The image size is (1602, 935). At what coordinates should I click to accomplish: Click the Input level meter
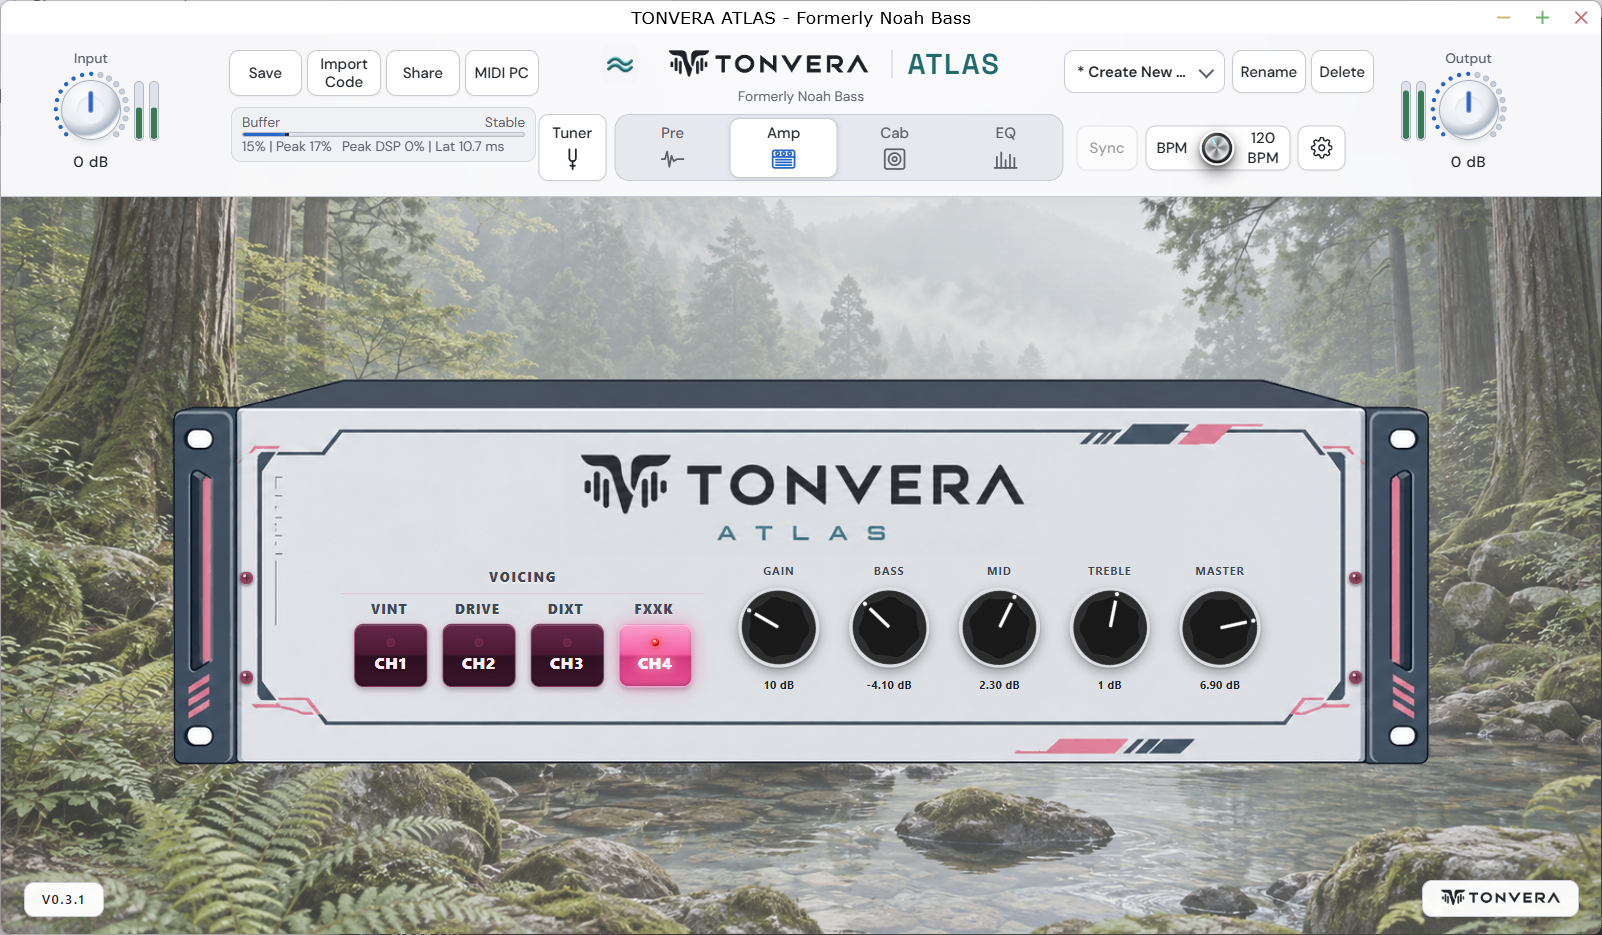(147, 110)
